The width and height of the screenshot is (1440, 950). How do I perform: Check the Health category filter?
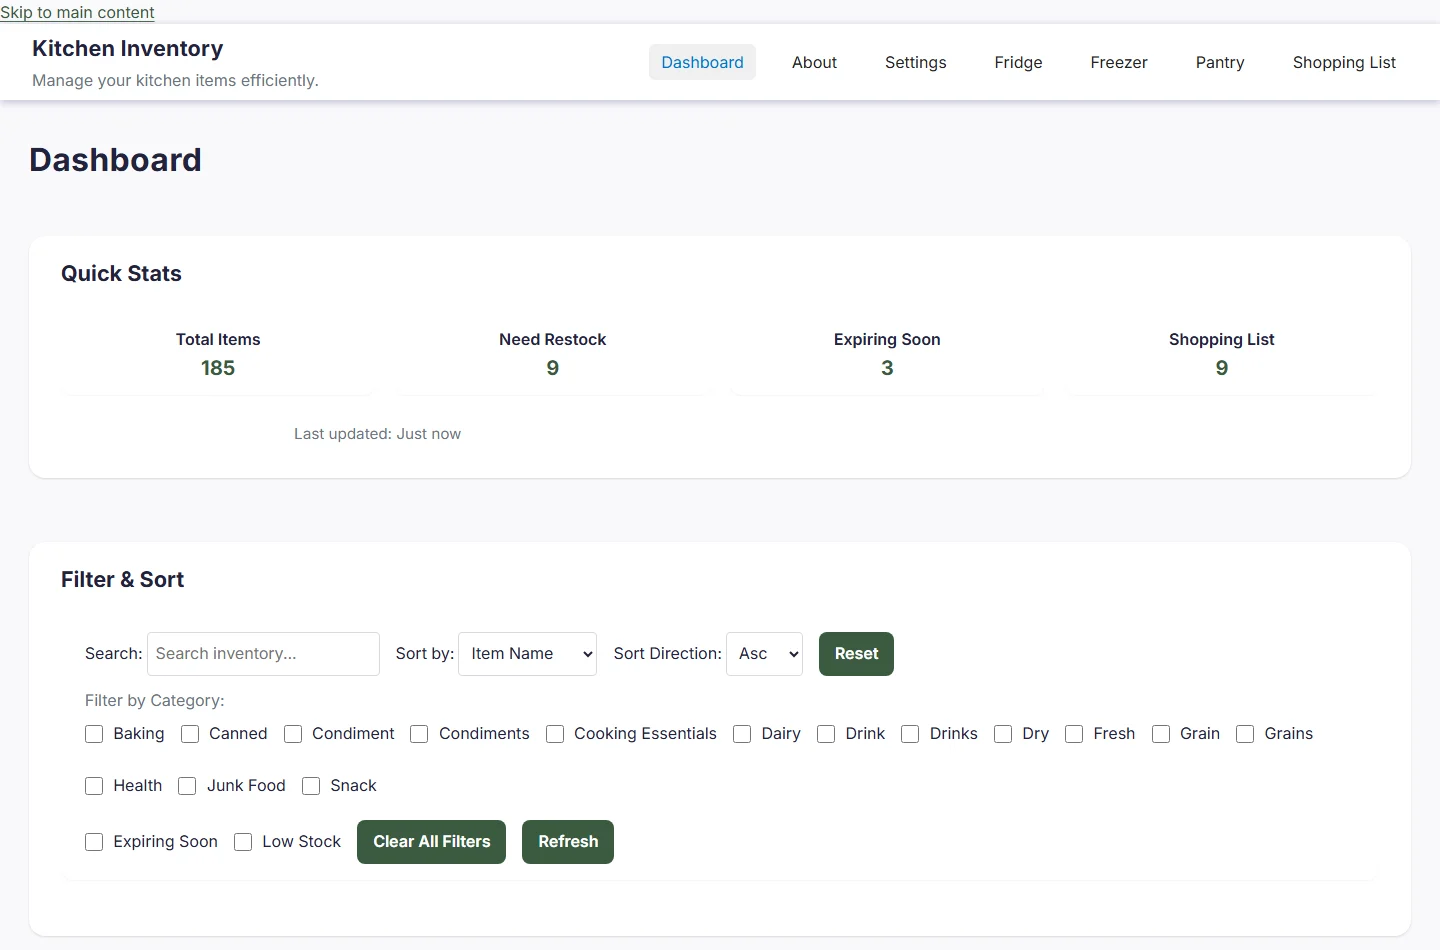click(x=94, y=786)
